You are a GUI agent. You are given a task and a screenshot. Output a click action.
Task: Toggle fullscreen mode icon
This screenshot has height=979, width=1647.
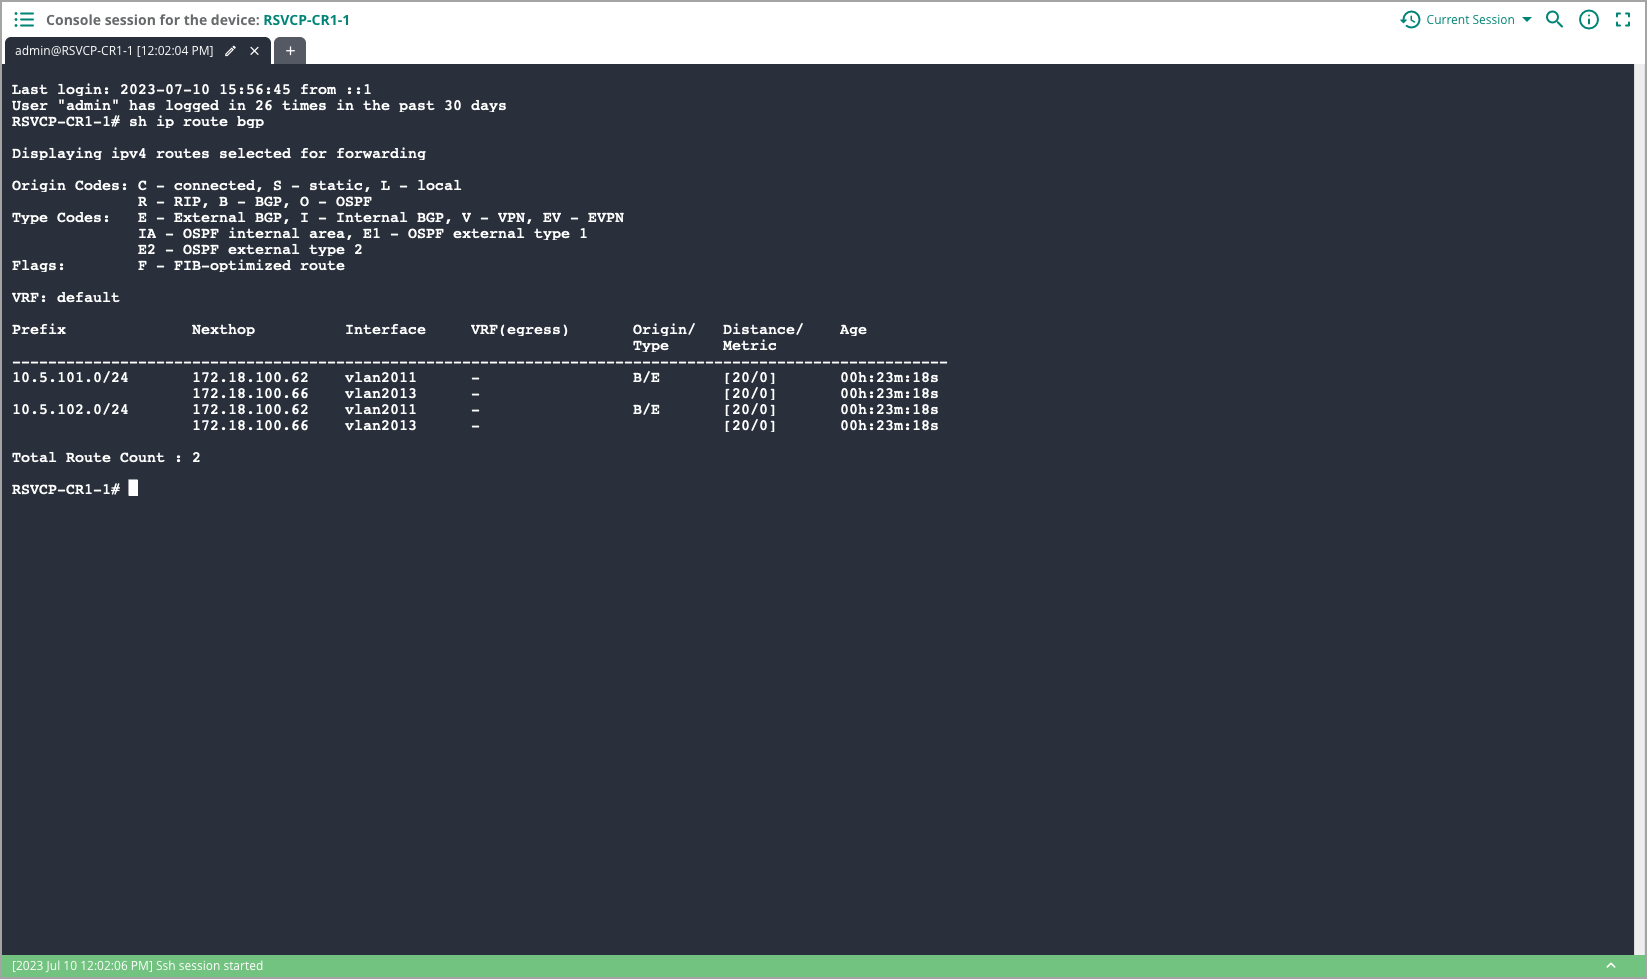tap(1623, 20)
